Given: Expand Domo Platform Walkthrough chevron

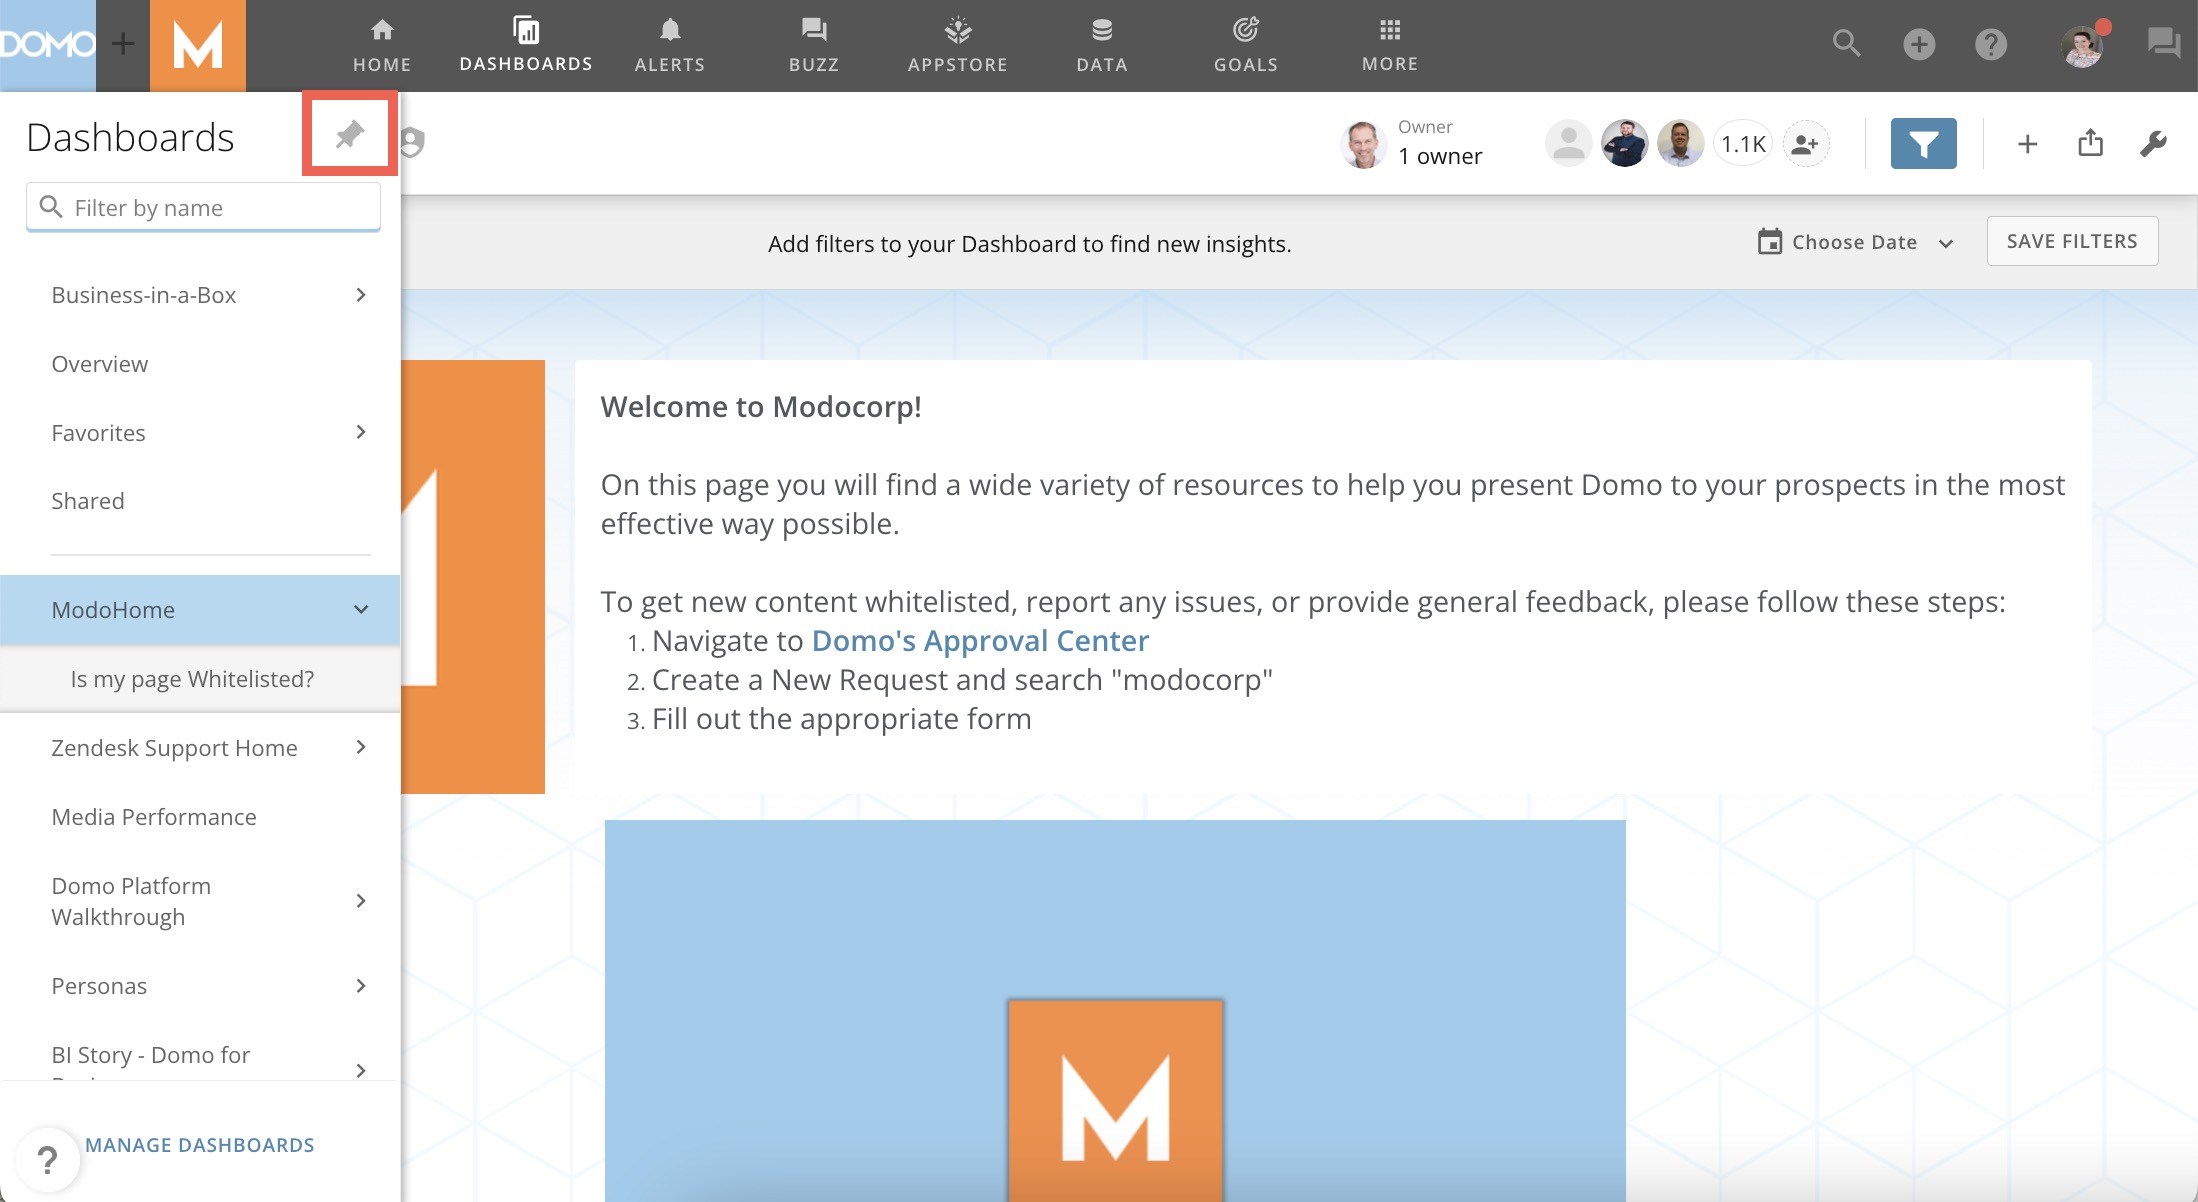Looking at the screenshot, I should (361, 901).
